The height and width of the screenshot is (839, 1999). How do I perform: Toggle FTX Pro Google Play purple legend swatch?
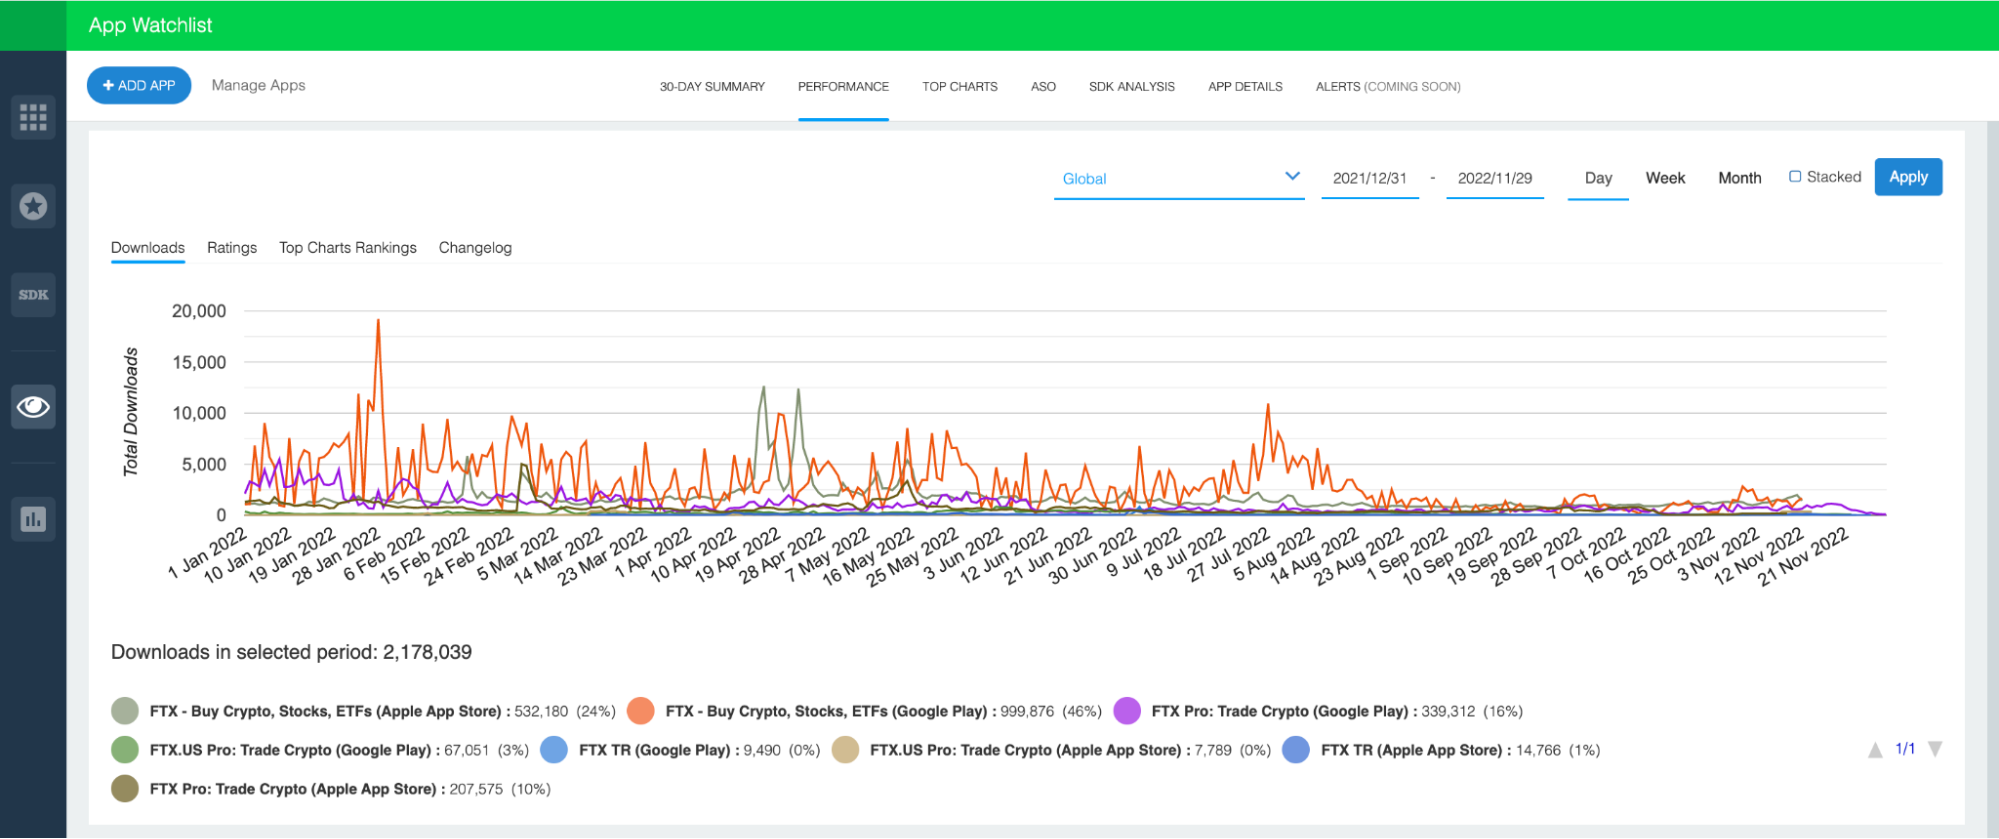pos(1127,711)
